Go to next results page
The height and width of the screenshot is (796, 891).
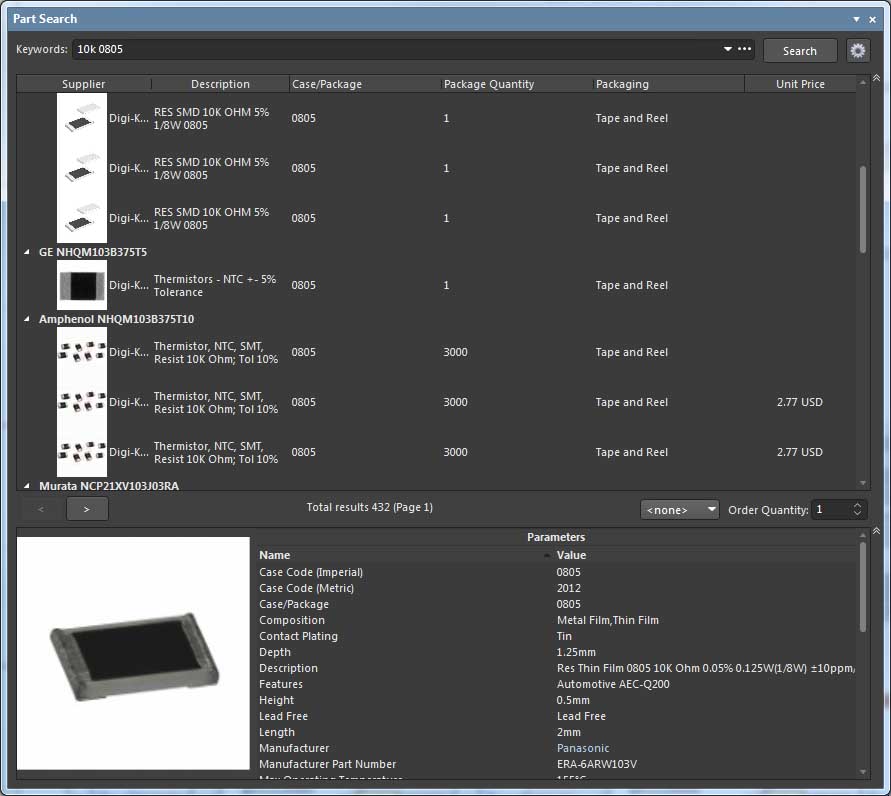click(87, 509)
